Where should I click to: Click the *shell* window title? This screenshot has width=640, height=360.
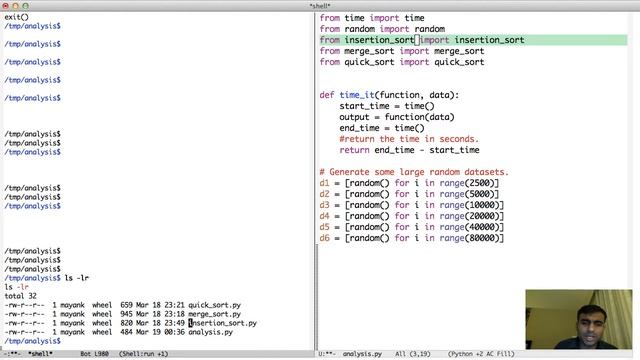pyautogui.click(x=320, y=6)
